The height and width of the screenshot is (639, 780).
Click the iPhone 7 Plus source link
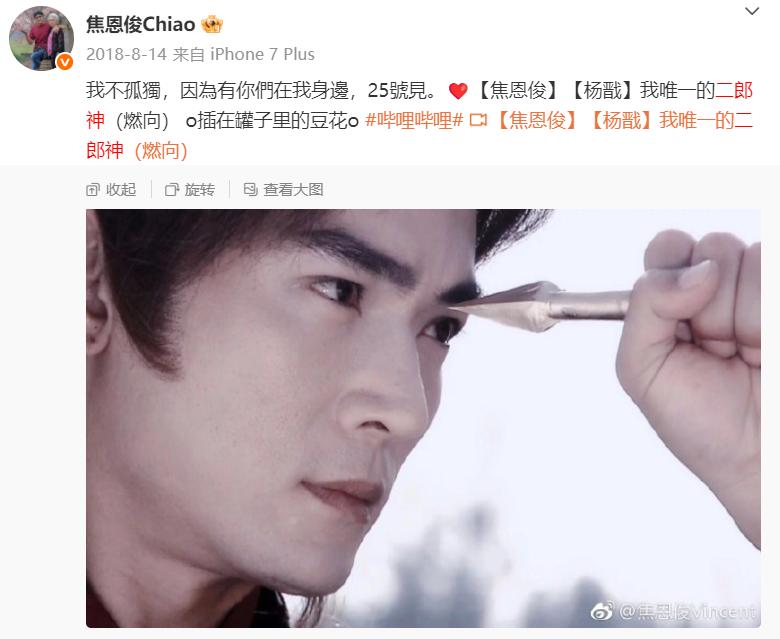coord(262,54)
